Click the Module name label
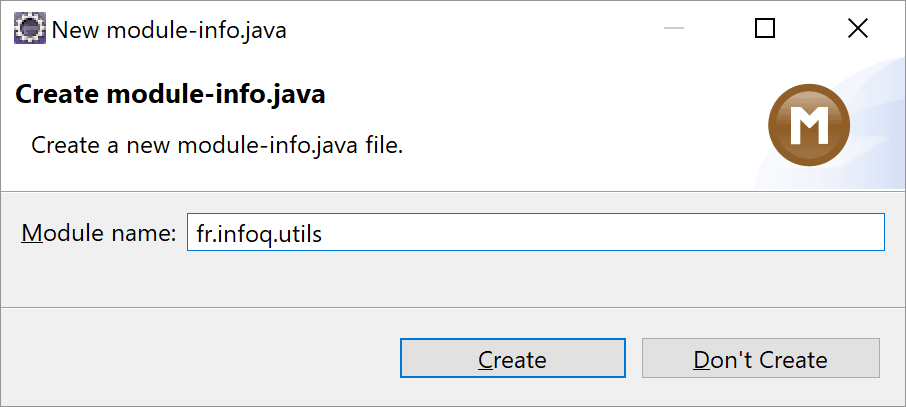Screen dimensions: 906x407 click(x=98, y=232)
